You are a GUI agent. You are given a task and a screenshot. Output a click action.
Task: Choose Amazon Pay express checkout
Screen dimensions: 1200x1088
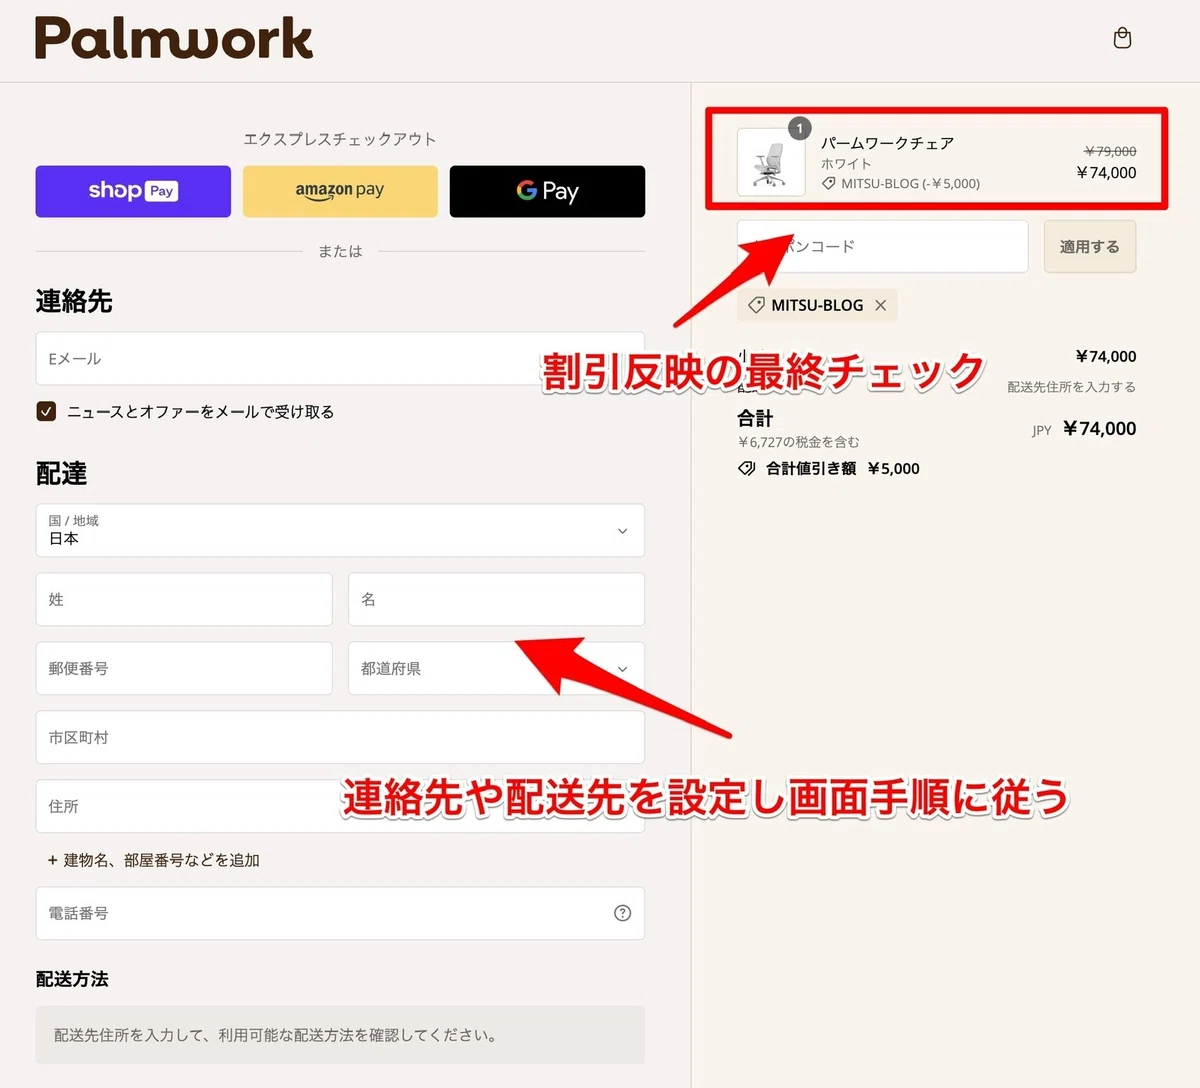point(340,191)
